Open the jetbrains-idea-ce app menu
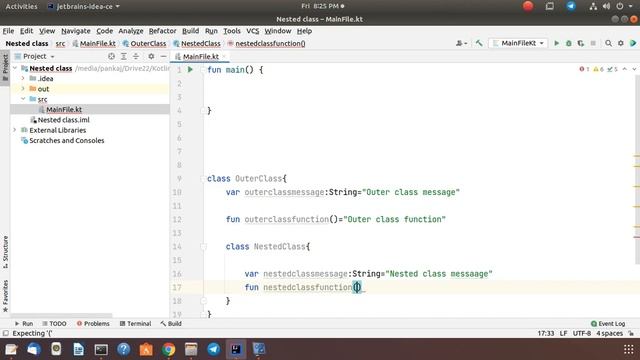640x360 pixels. [x=84, y=6]
